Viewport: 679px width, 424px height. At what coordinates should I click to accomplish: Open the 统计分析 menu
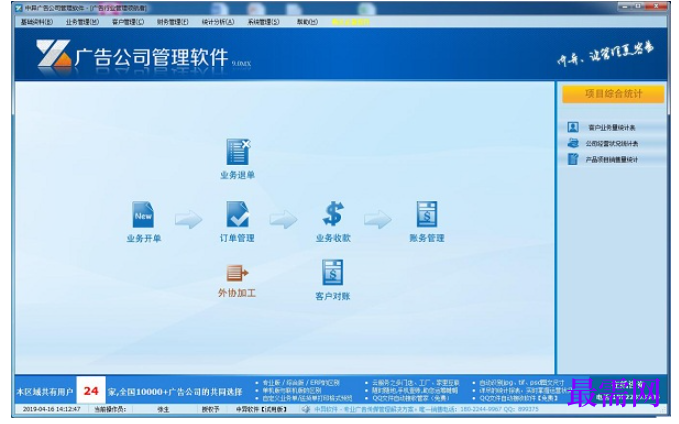[x=218, y=22]
